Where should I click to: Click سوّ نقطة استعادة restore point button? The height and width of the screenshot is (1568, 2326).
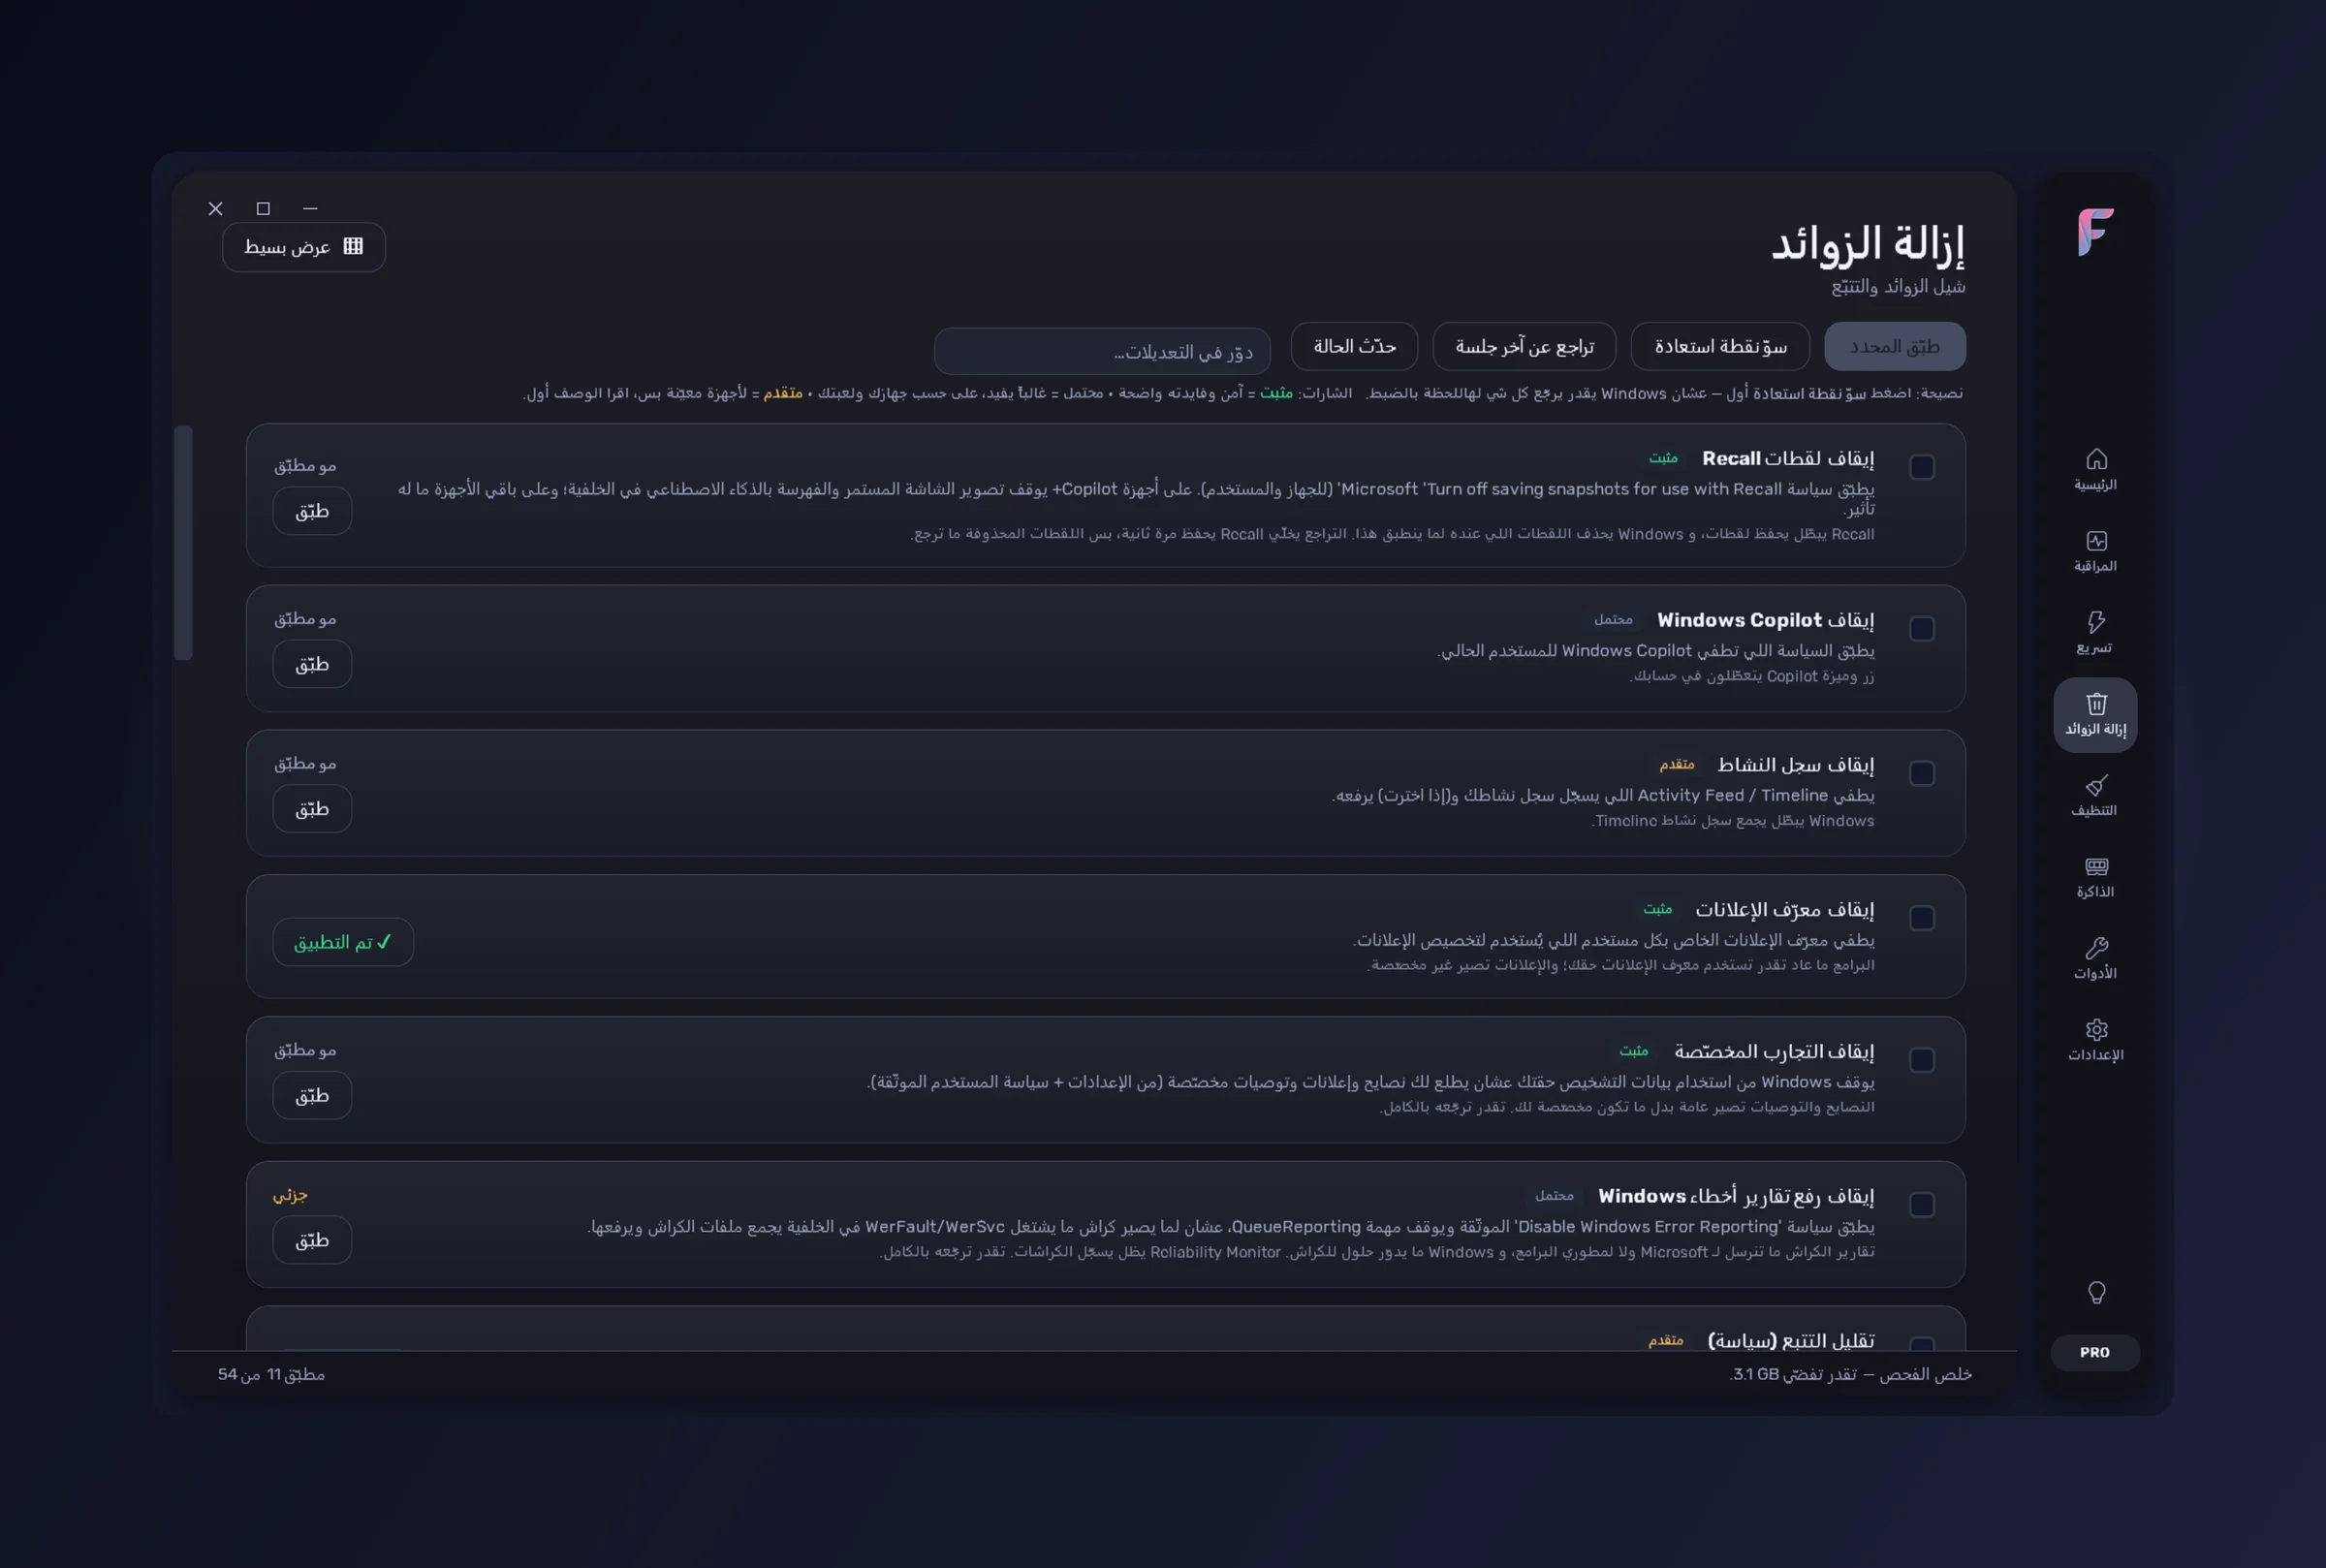(1720, 346)
